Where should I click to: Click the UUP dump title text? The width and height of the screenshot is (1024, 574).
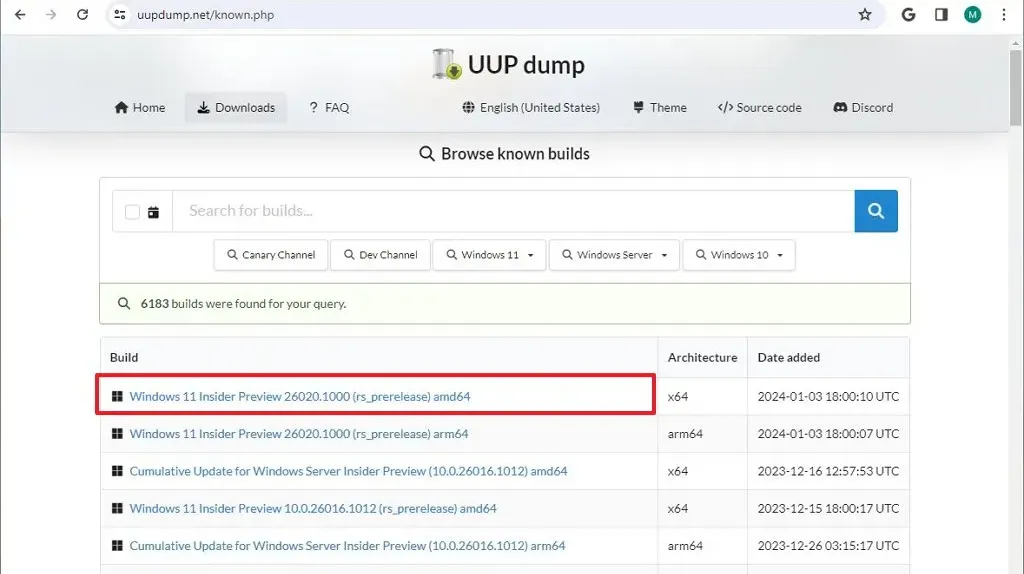pyautogui.click(x=526, y=65)
